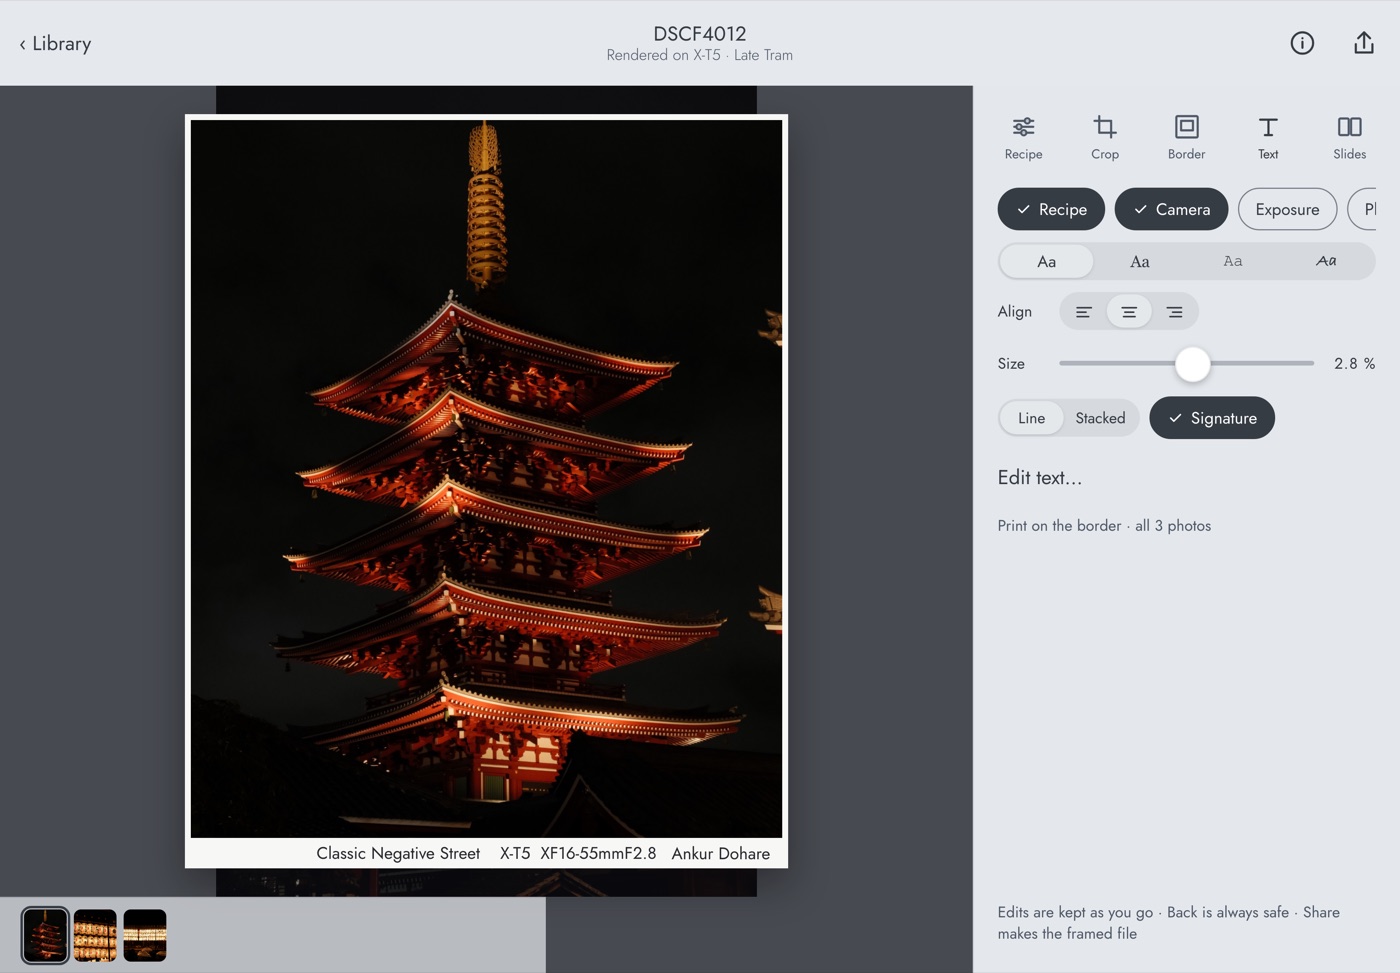Click 'Print on the border · all 3 photos'
Viewport: 1400px width, 973px height.
1104,526
